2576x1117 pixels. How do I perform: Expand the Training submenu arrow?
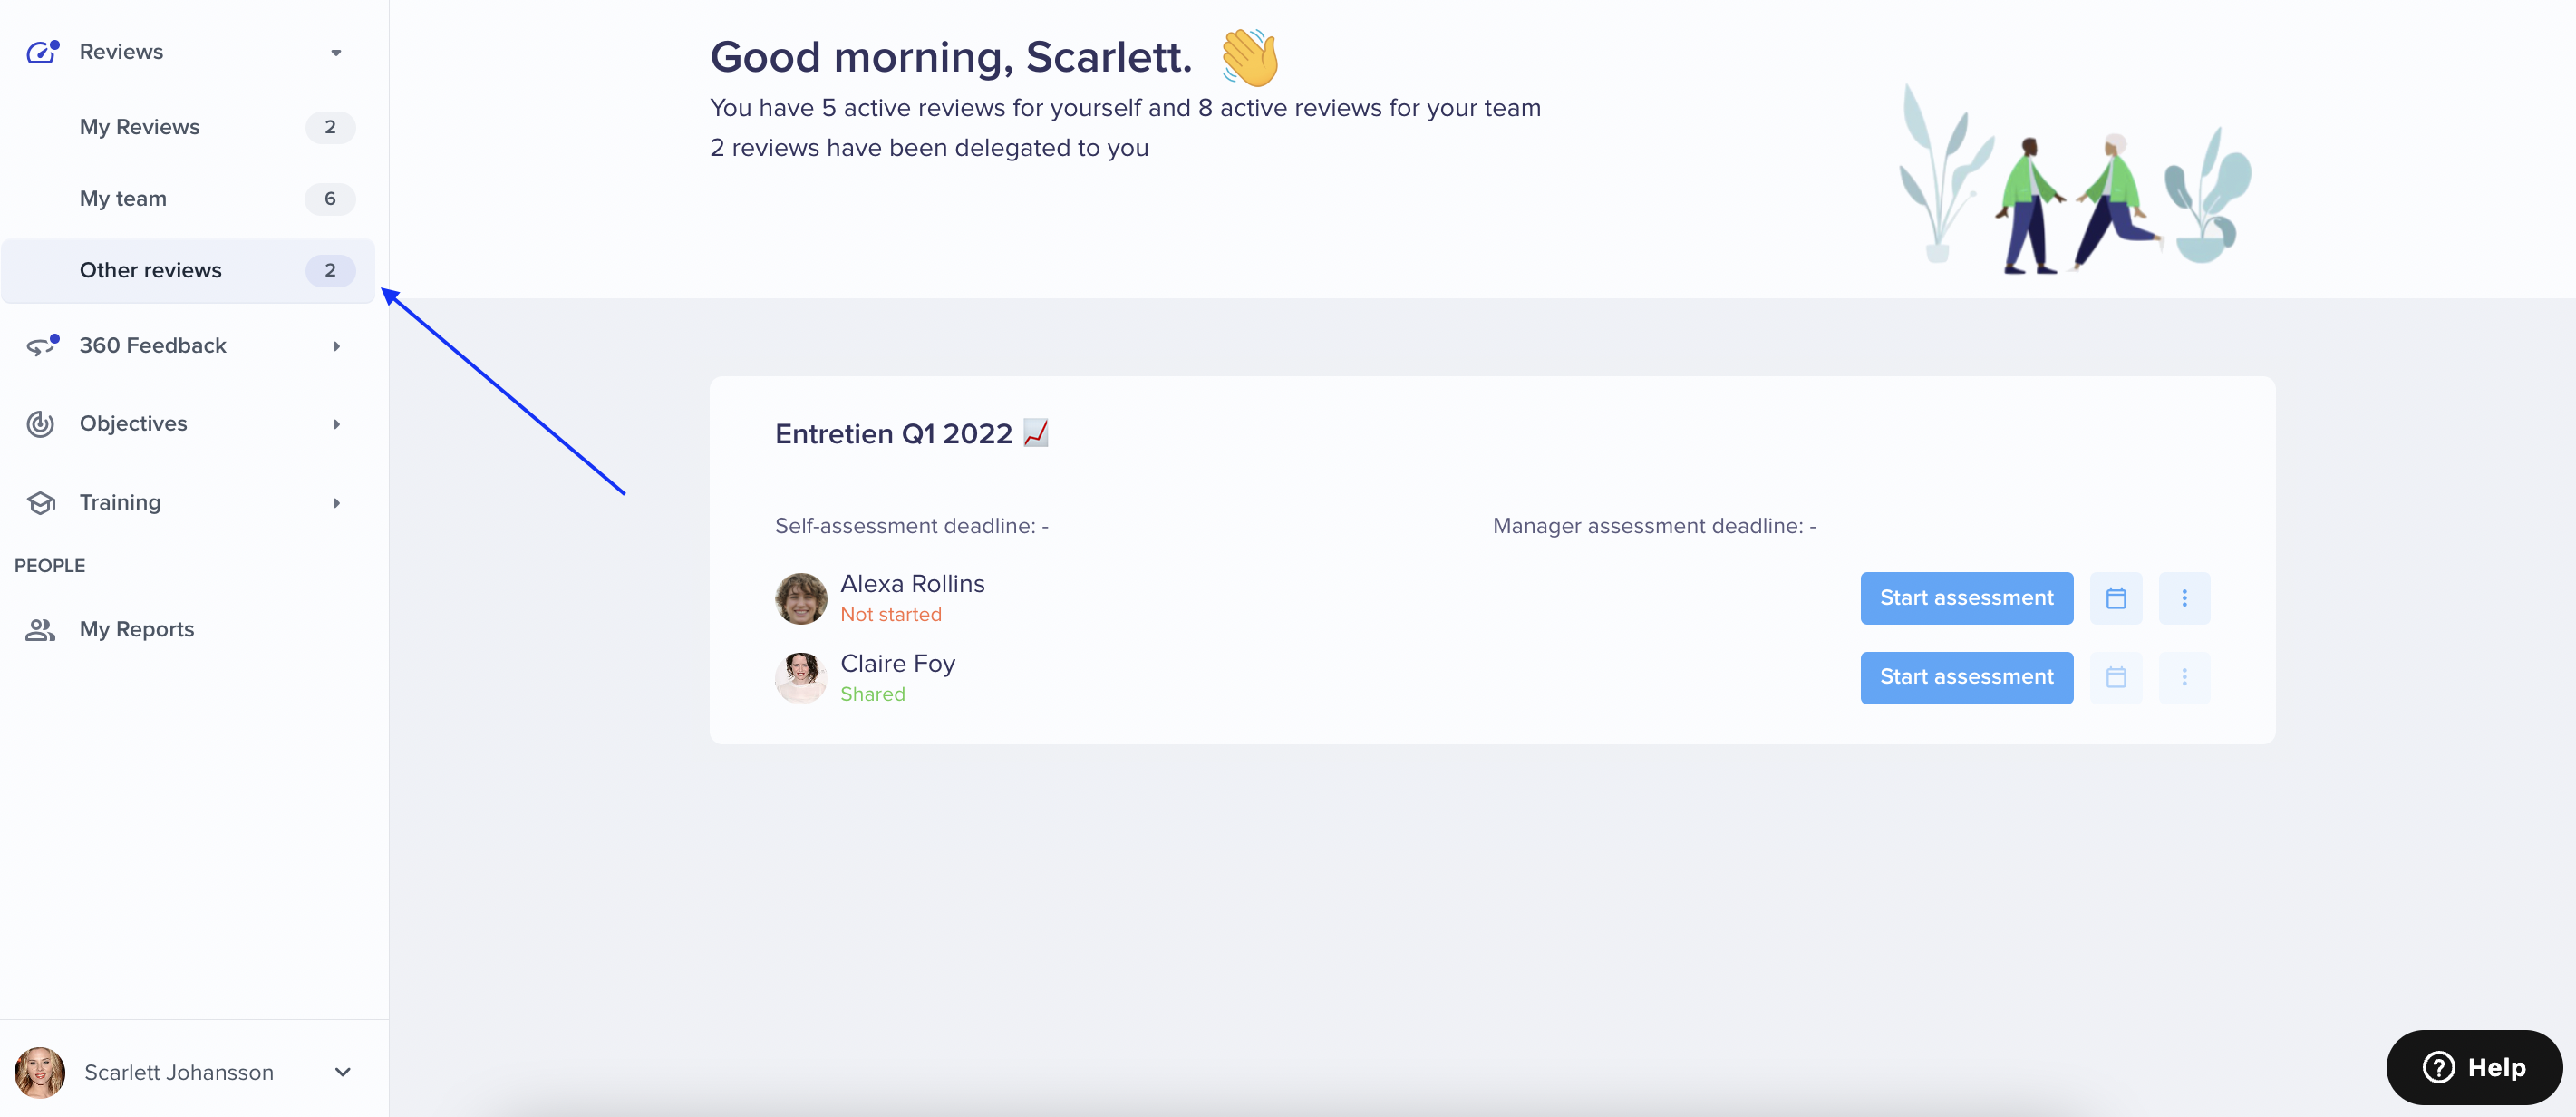[336, 502]
